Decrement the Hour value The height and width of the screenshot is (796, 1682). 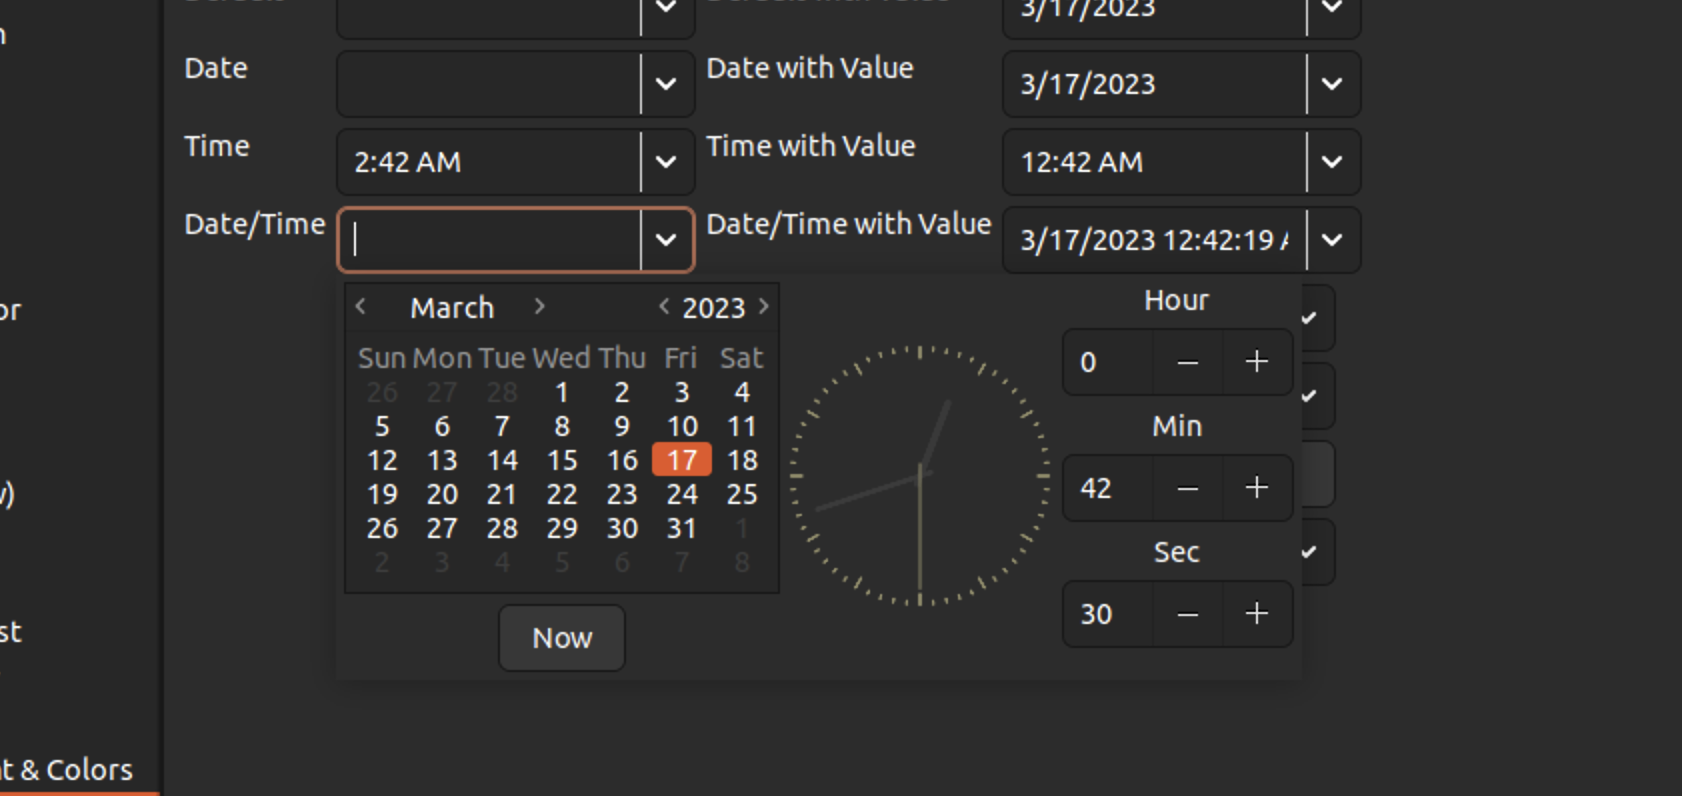1186,363
